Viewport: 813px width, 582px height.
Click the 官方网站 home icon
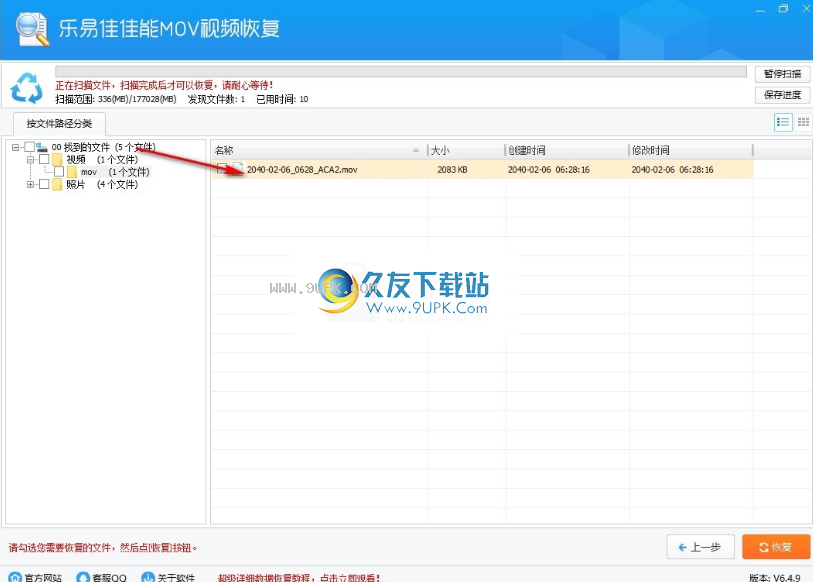(15, 577)
